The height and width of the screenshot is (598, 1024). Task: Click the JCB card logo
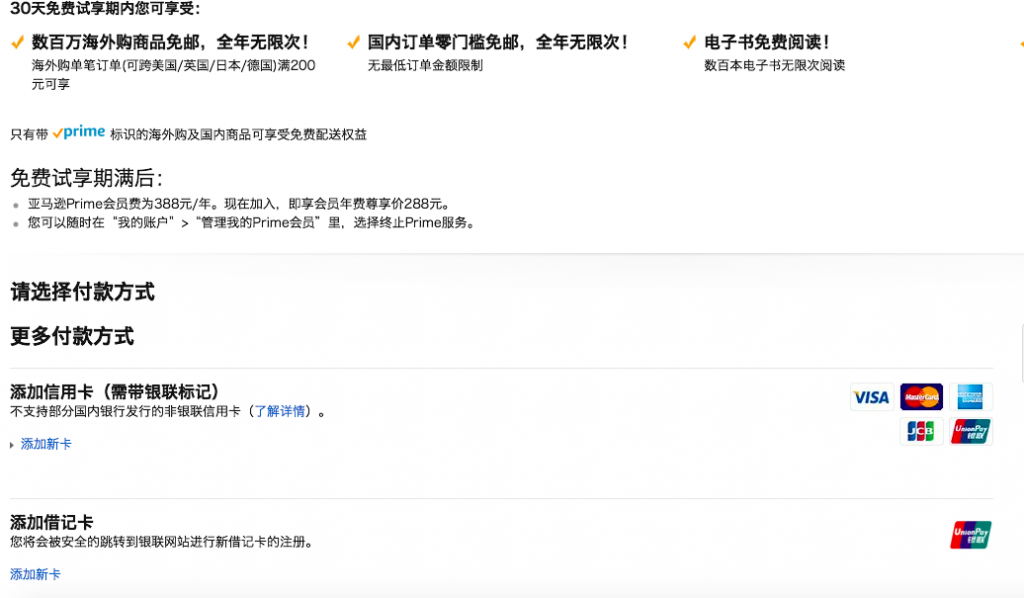[x=921, y=432]
